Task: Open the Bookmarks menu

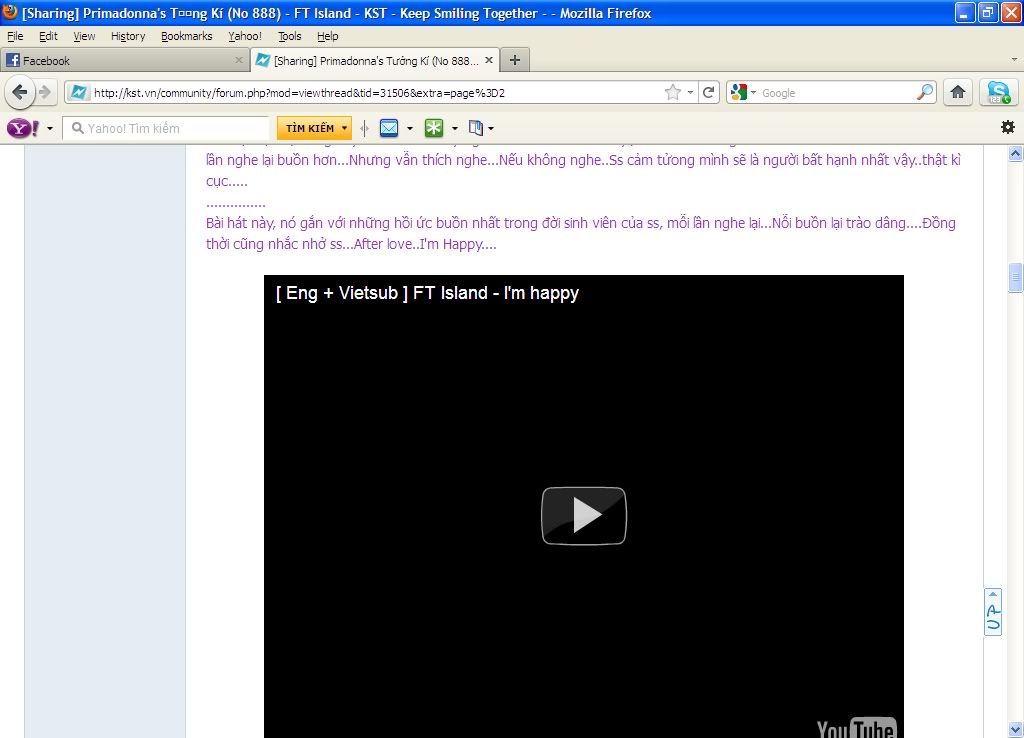Action: (x=187, y=36)
